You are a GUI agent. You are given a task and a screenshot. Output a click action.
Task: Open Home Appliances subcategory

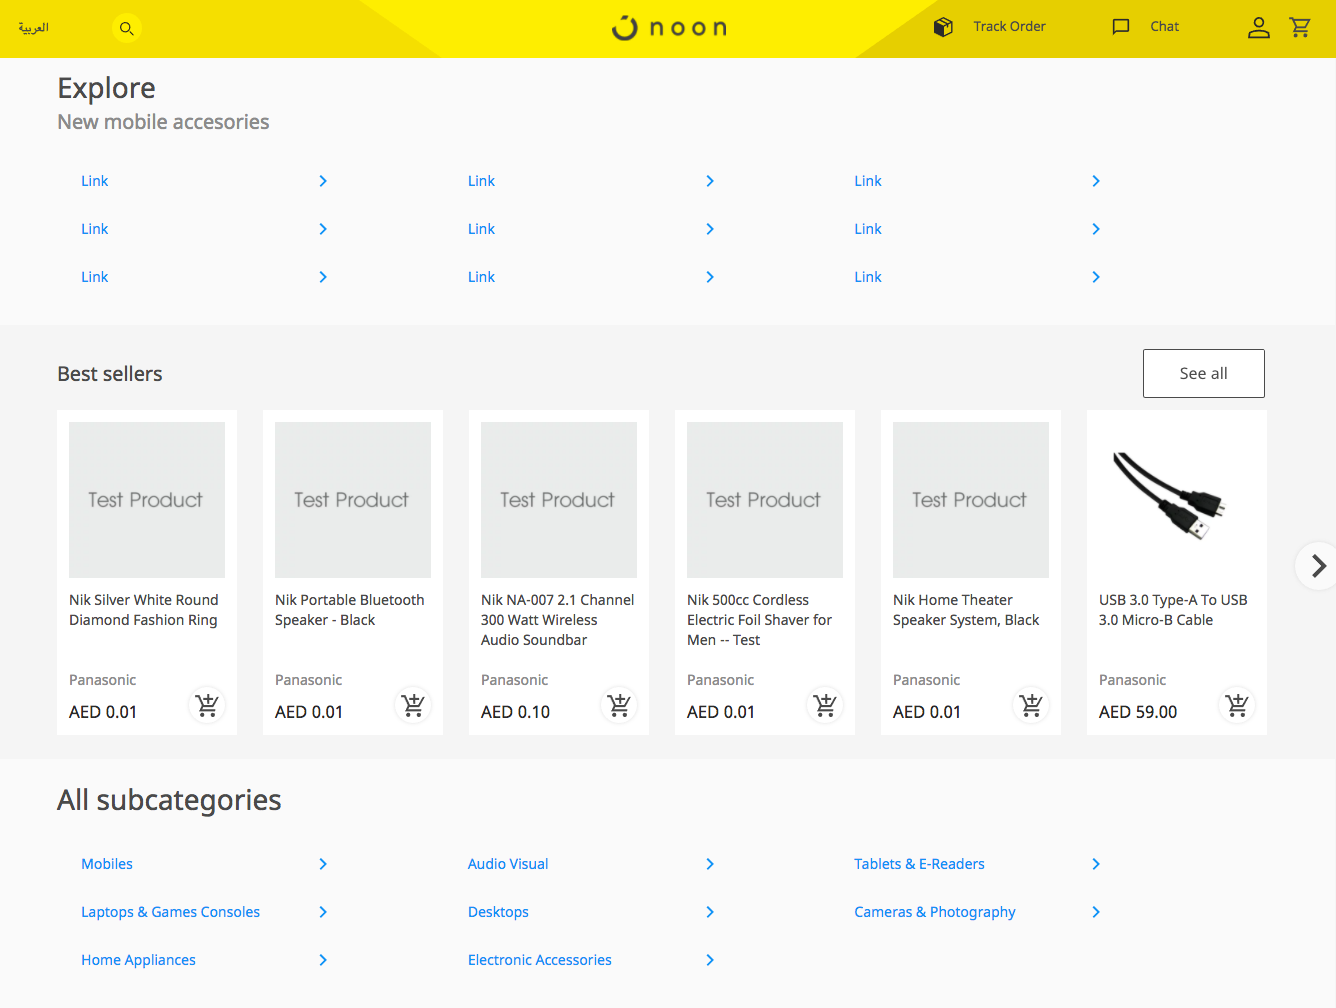pos(138,960)
